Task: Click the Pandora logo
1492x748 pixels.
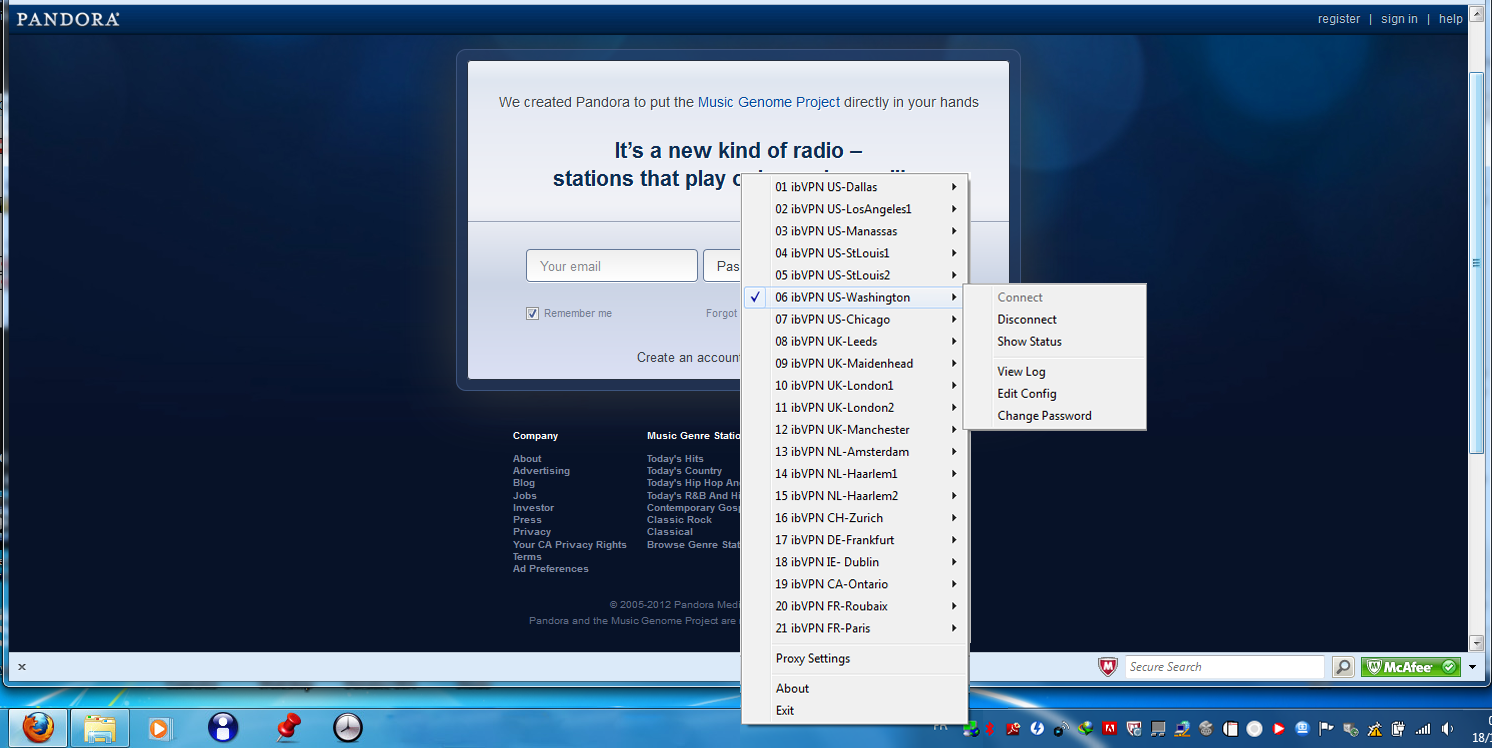Action: click(x=68, y=19)
